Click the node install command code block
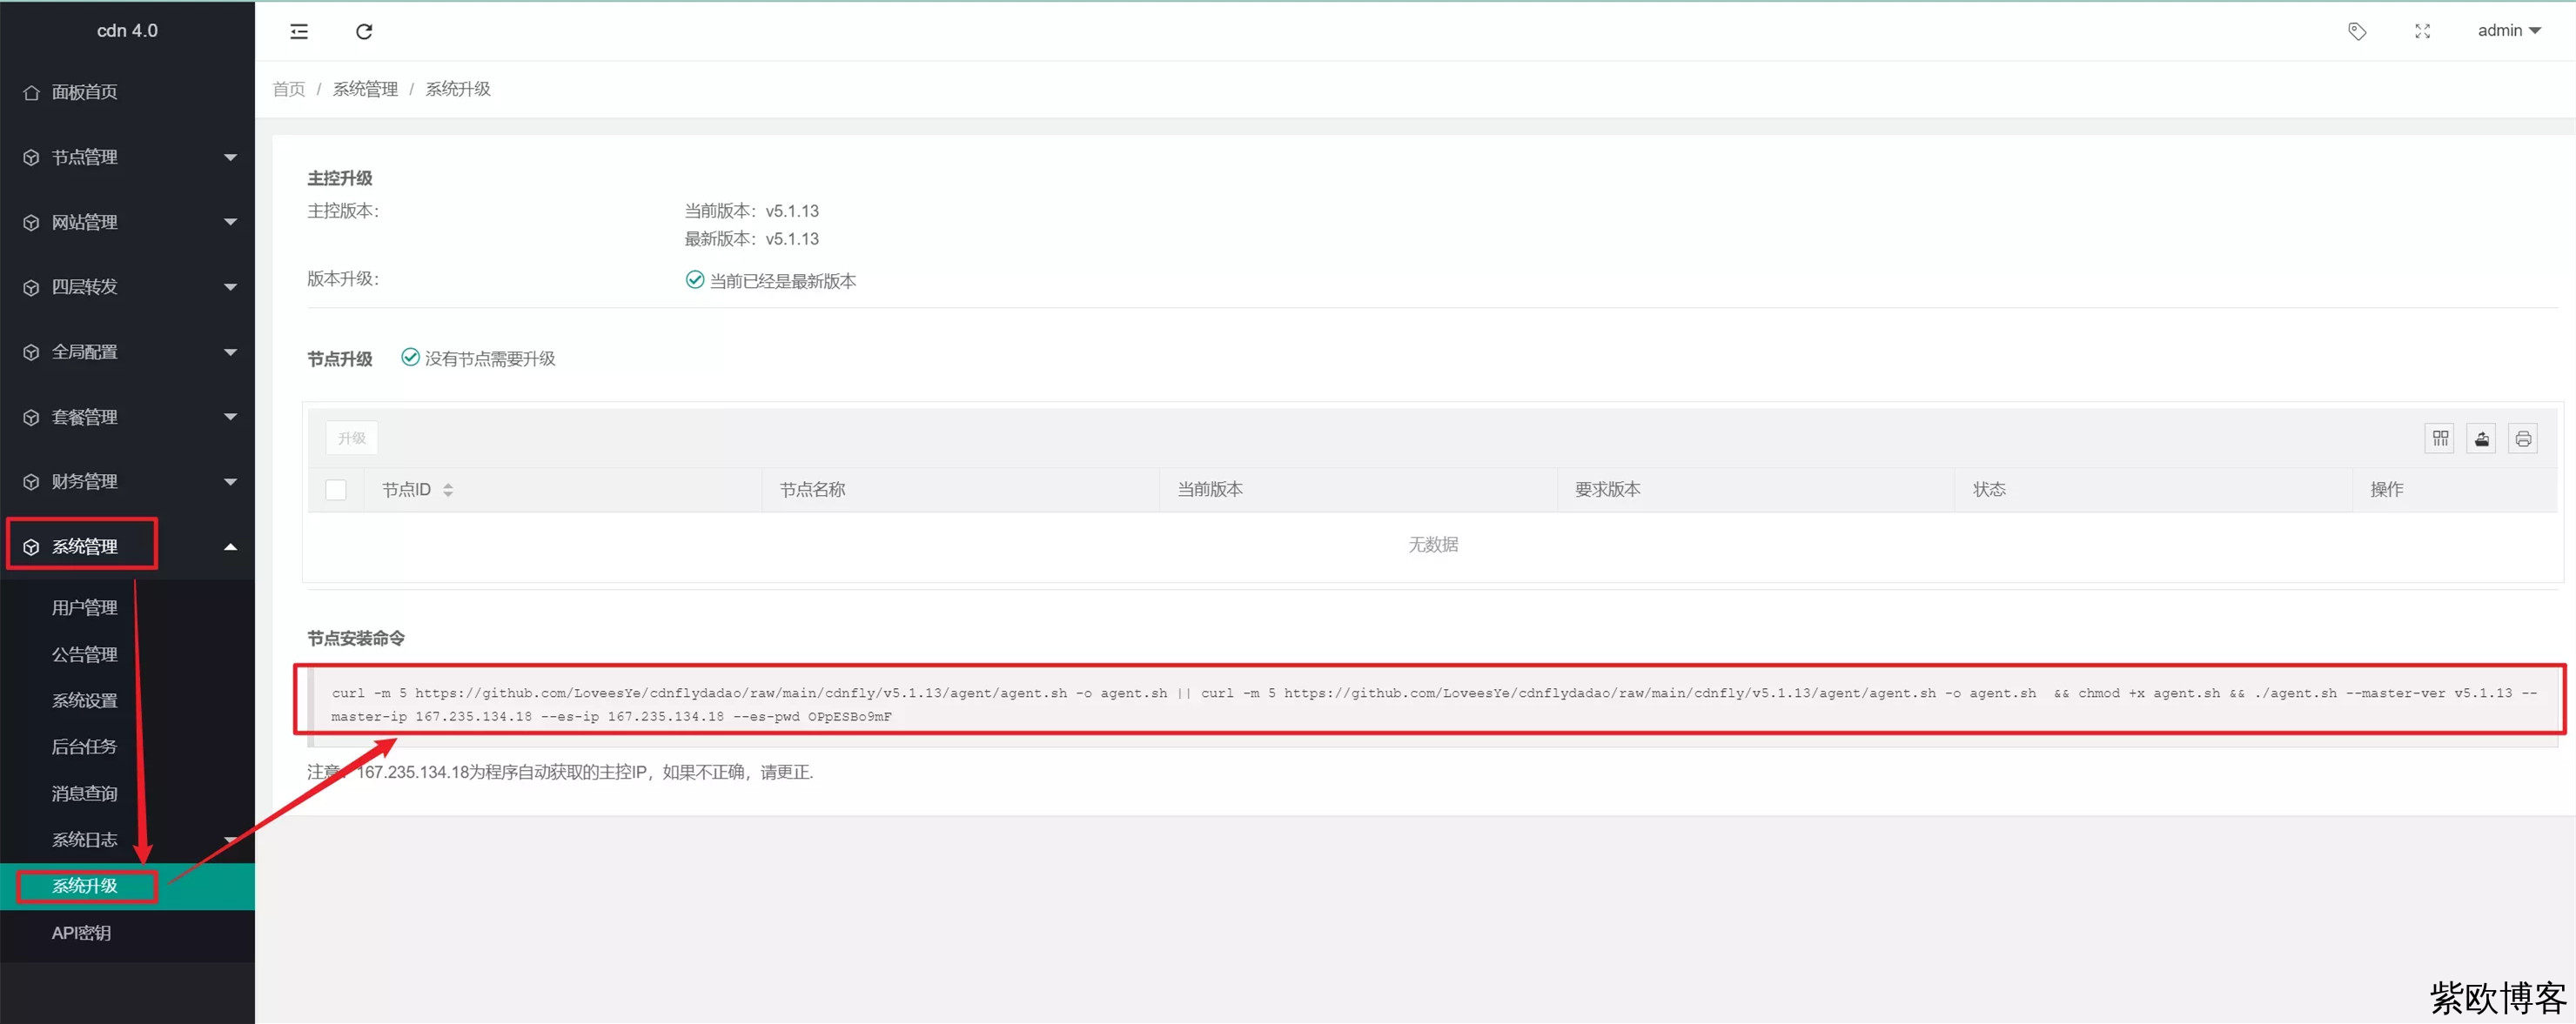 (1430, 704)
